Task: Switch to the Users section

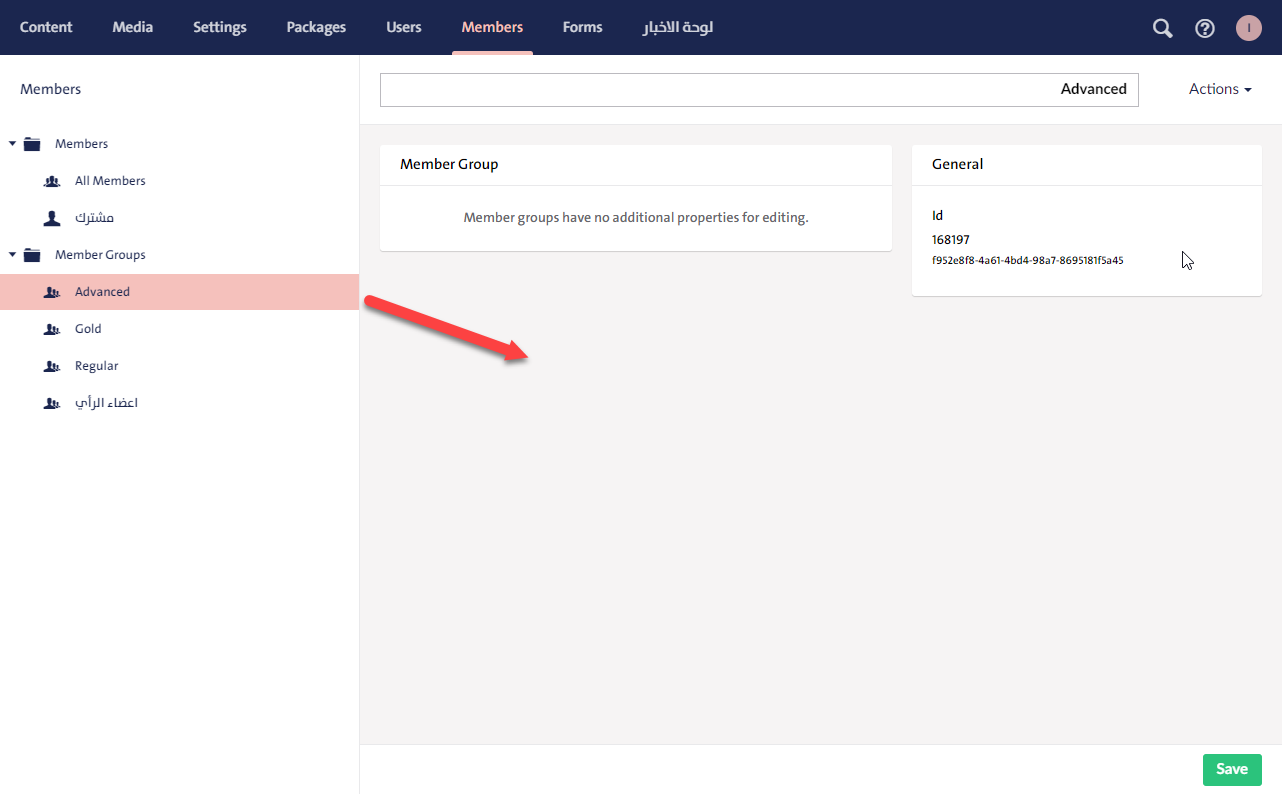Action: [x=404, y=27]
